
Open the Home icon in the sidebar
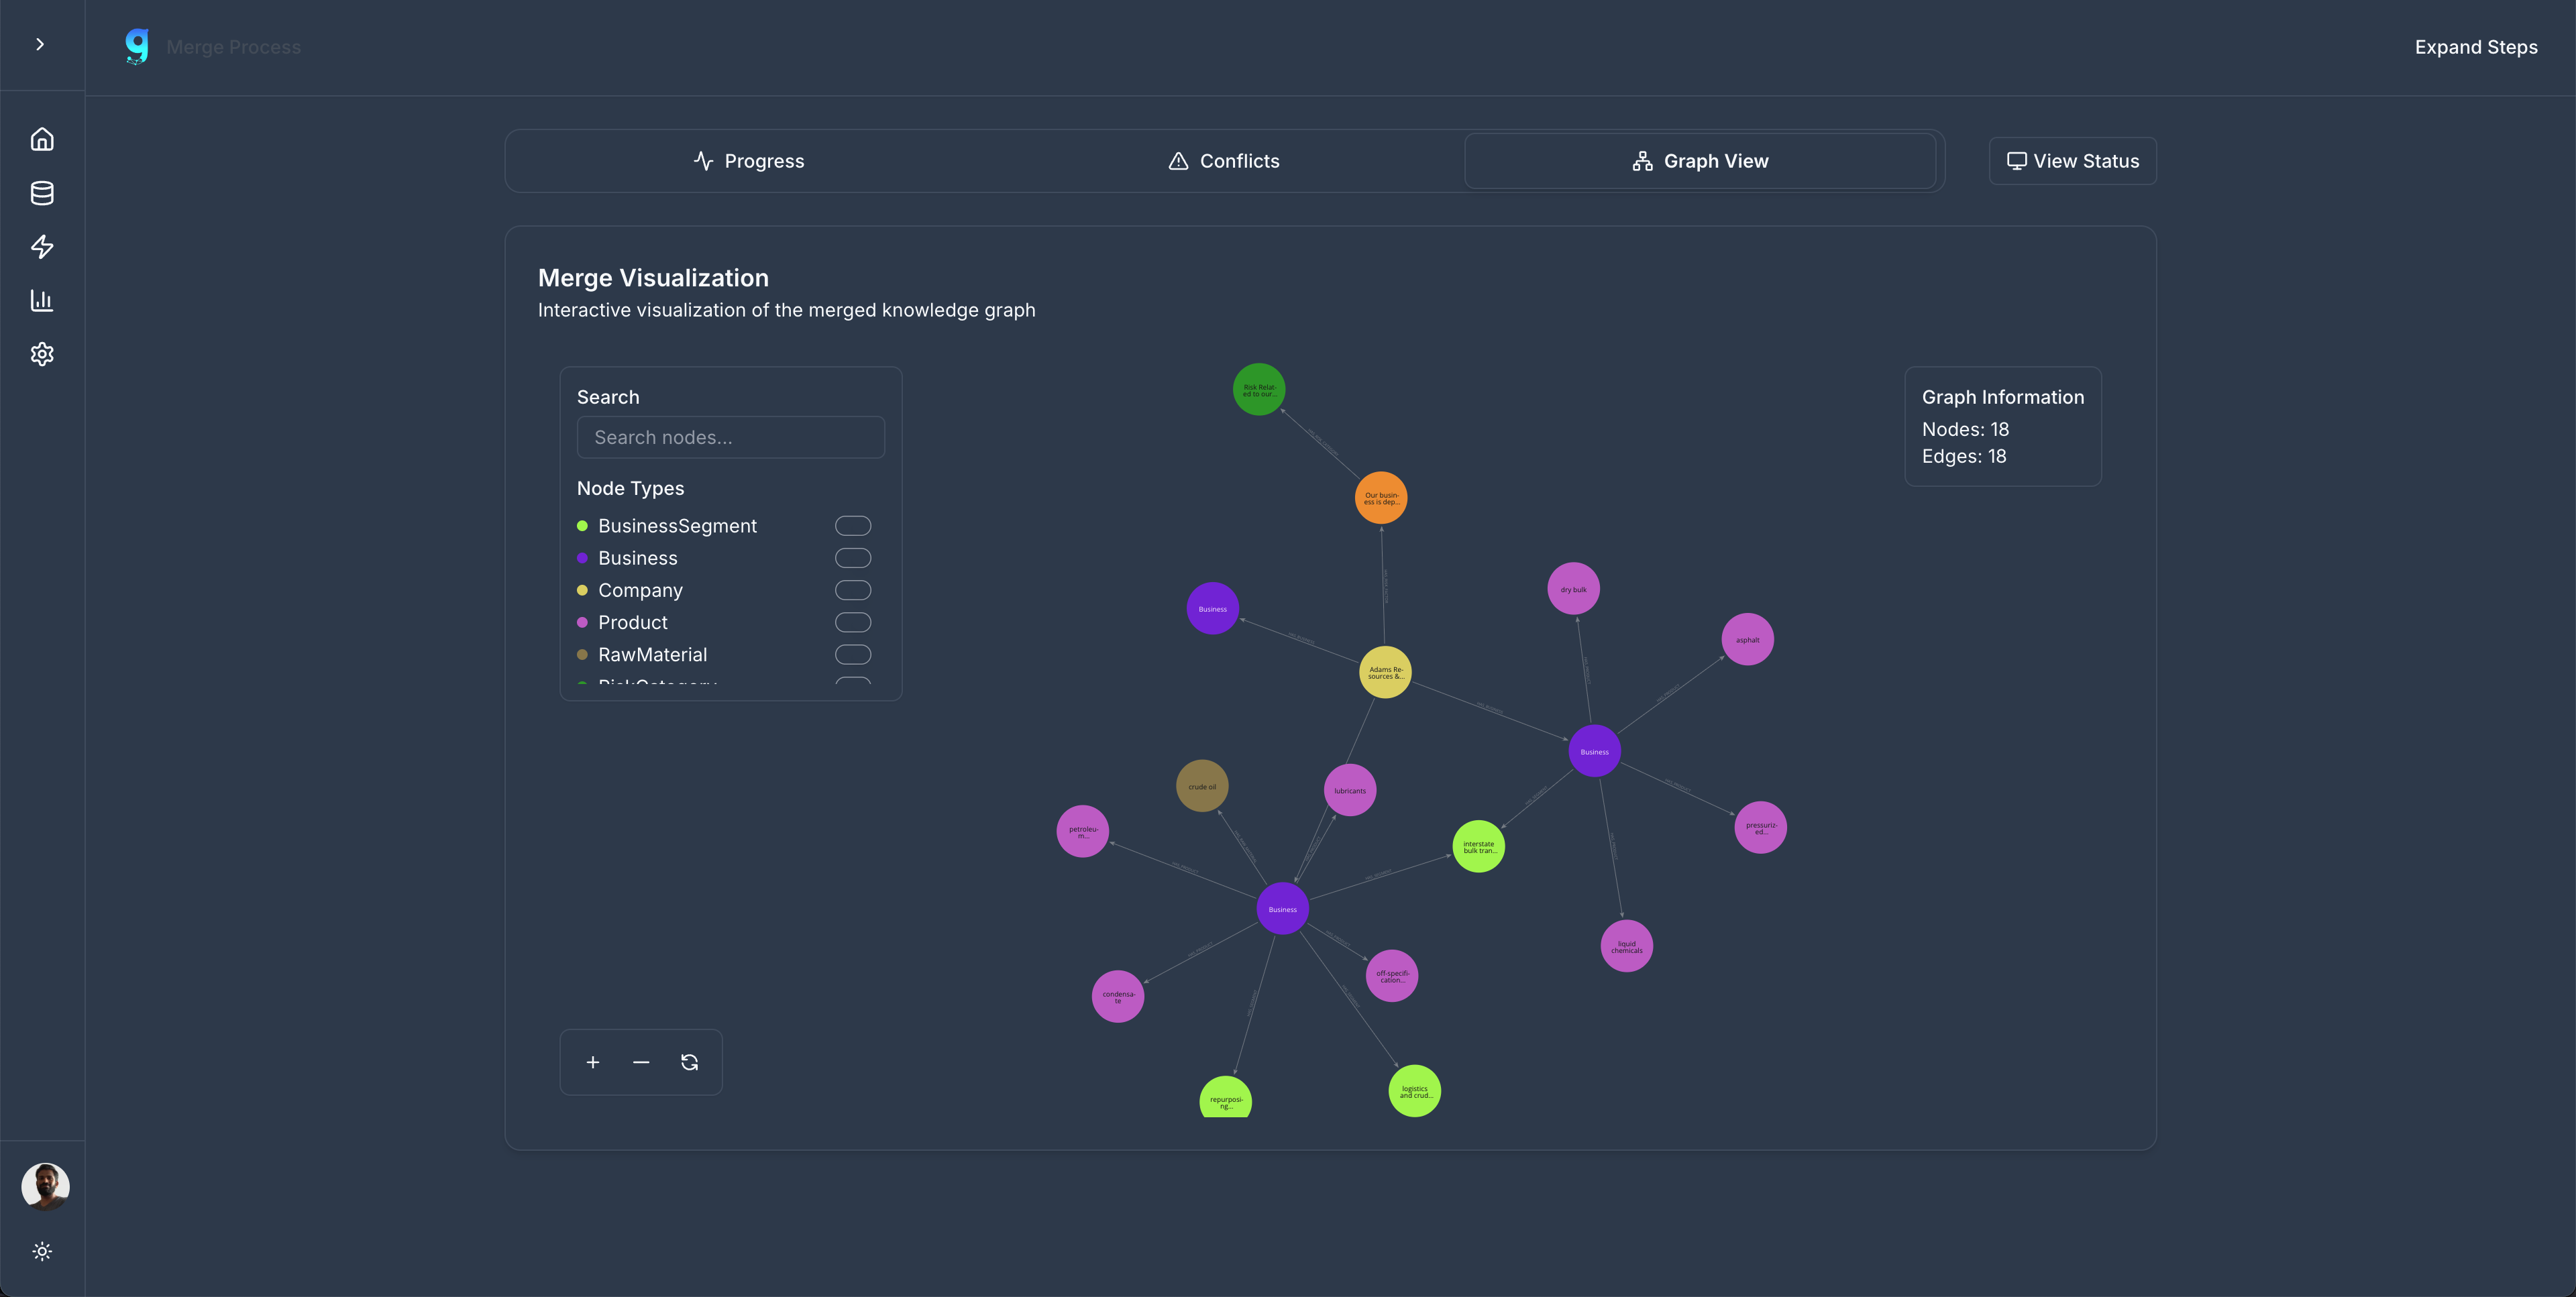pos(42,139)
